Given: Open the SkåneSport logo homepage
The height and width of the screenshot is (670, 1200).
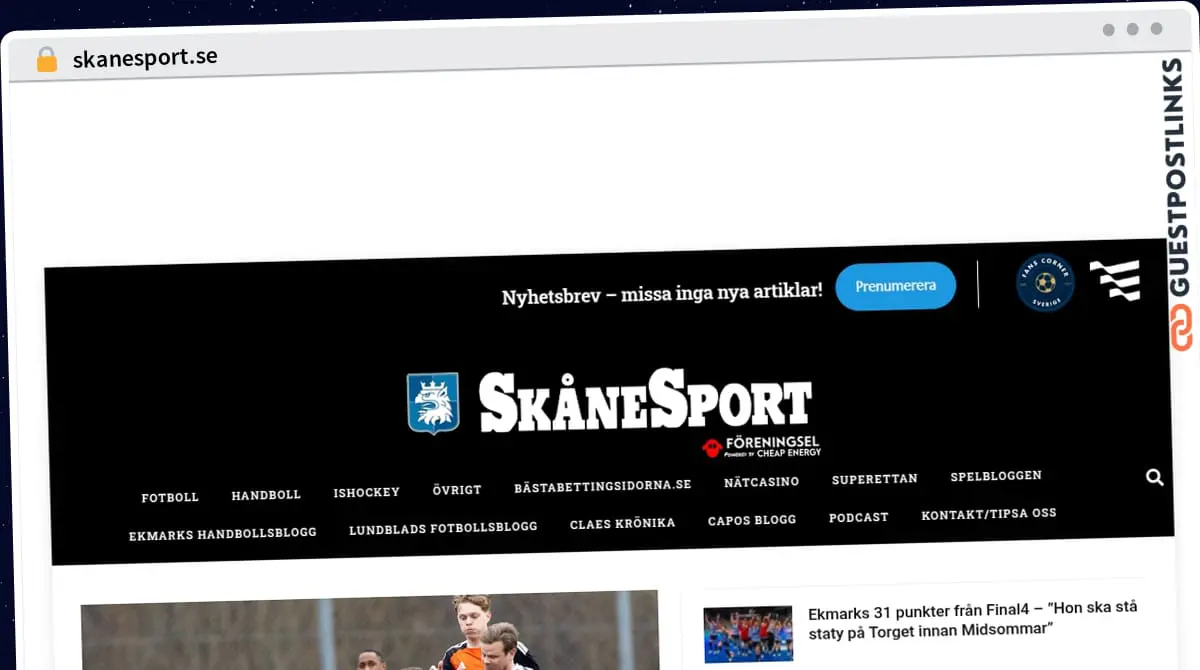Looking at the screenshot, I should tap(645, 401).
